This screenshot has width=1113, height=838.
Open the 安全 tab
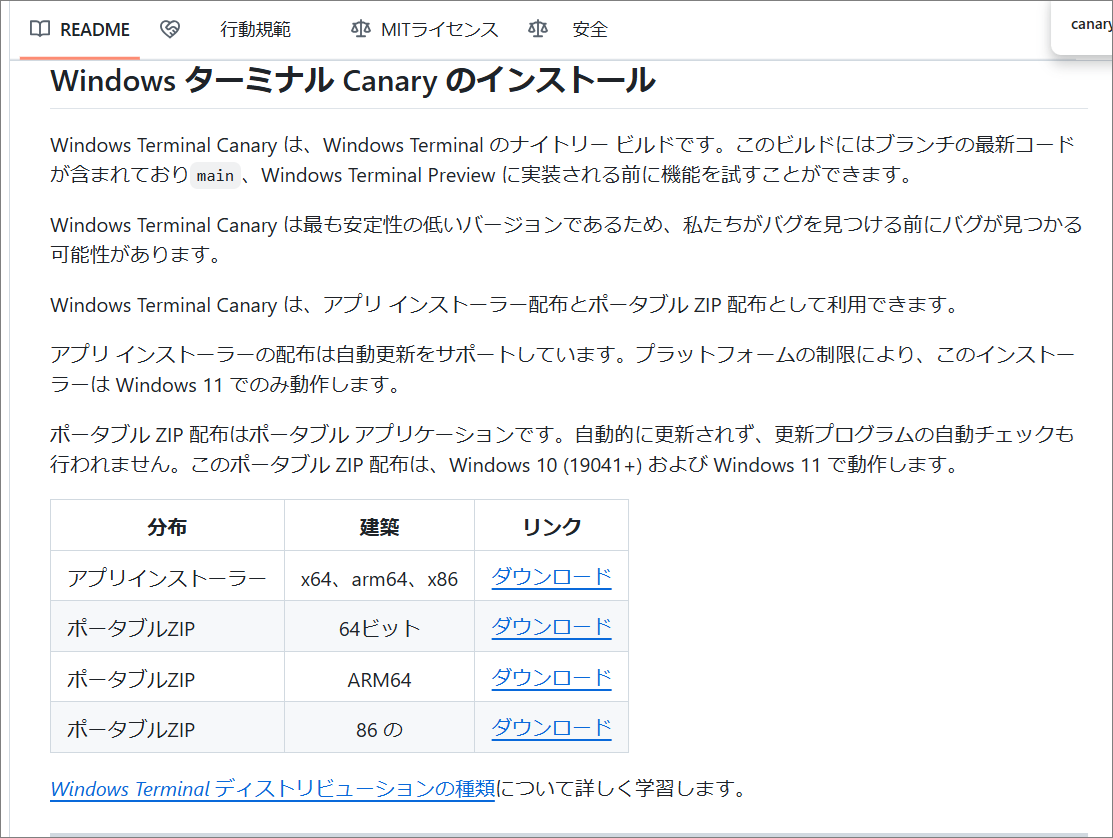click(590, 30)
